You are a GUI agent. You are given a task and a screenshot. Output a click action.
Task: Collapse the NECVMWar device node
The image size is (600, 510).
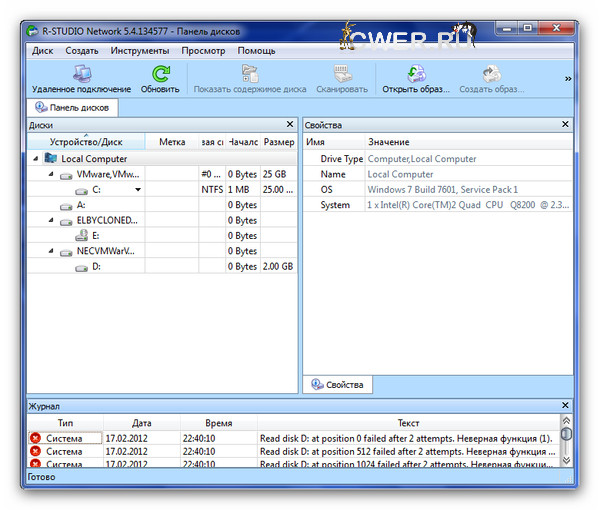[52, 251]
